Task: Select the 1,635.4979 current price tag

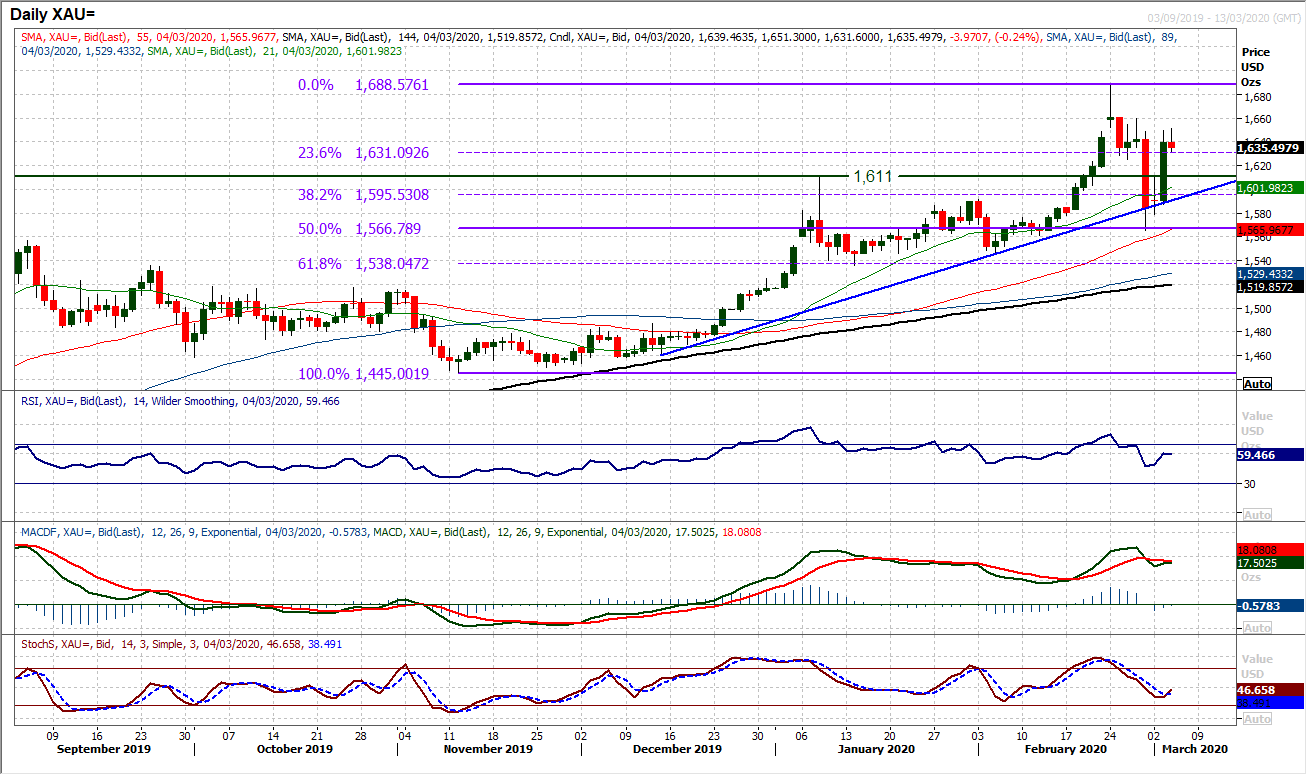Action: [1270, 148]
